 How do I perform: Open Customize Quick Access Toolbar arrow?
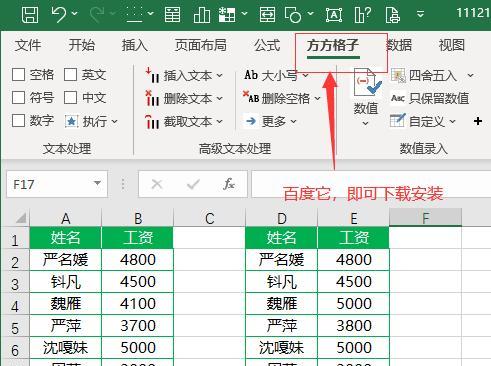point(420,14)
